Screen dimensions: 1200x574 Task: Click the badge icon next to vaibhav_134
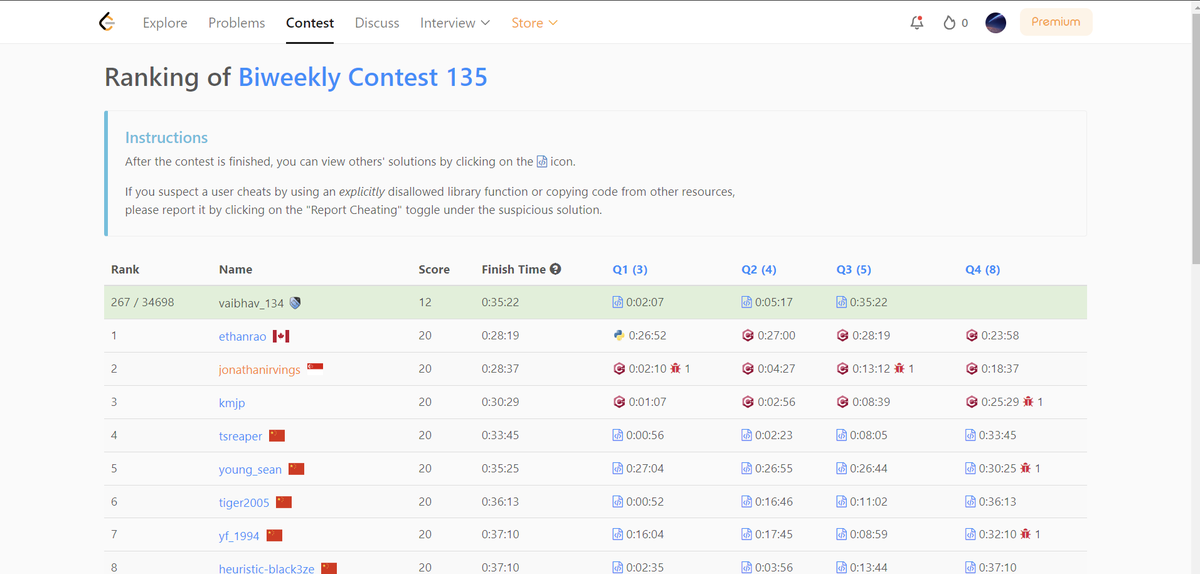click(x=295, y=303)
